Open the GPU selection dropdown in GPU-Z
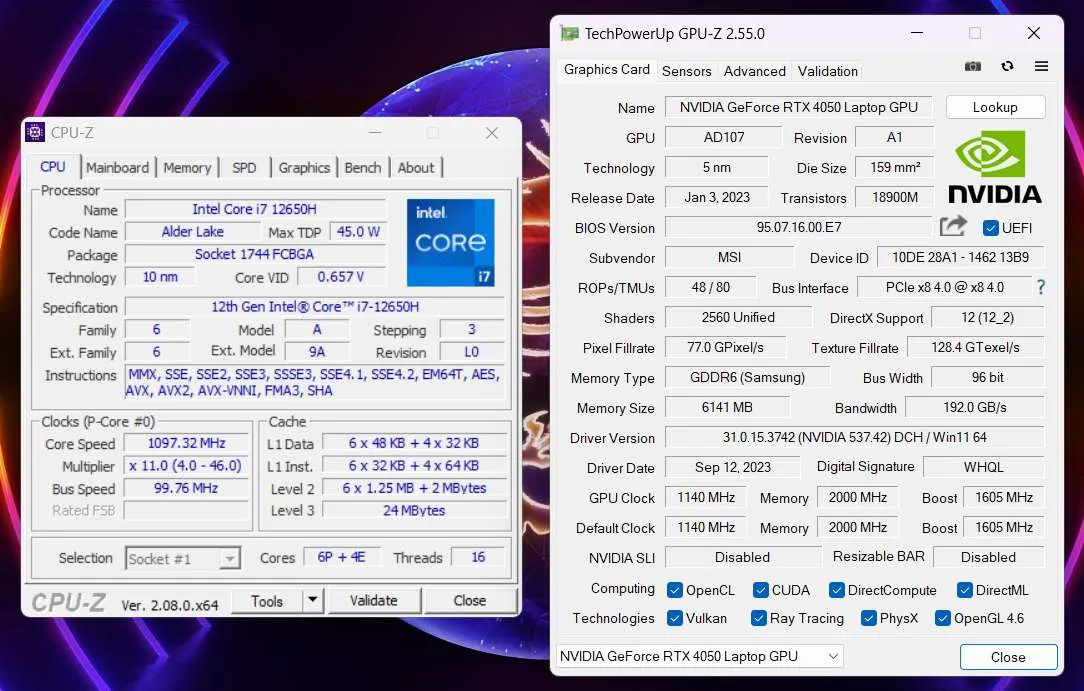 [x=700, y=656]
